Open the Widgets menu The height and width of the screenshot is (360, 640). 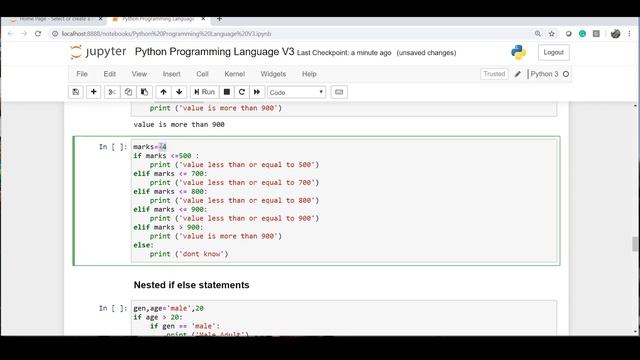pyautogui.click(x=273, y=74)
